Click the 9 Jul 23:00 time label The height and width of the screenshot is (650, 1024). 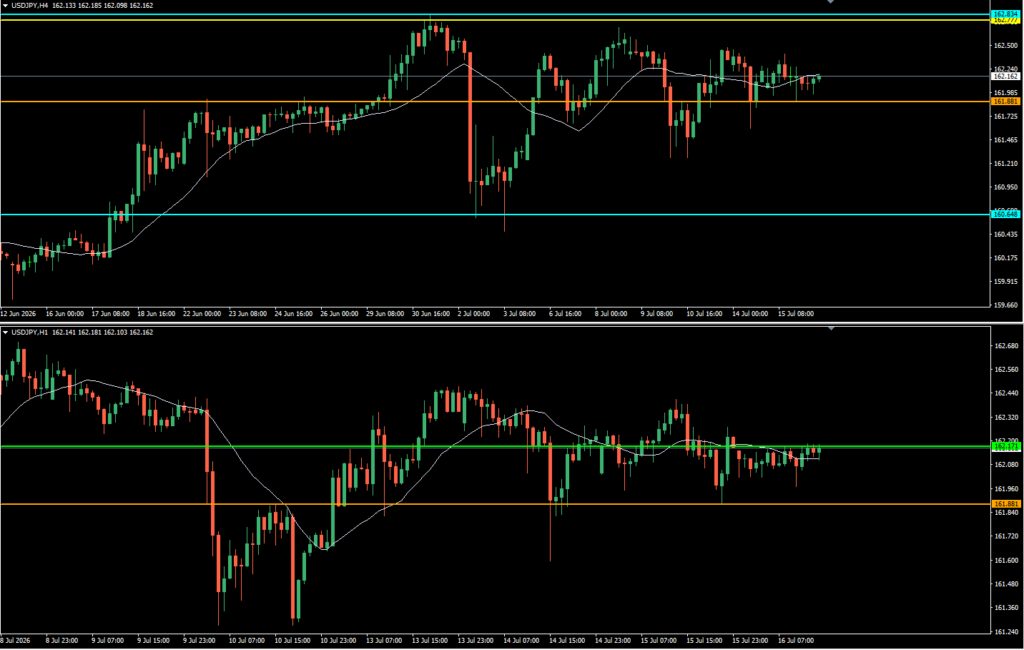point(200,641)
